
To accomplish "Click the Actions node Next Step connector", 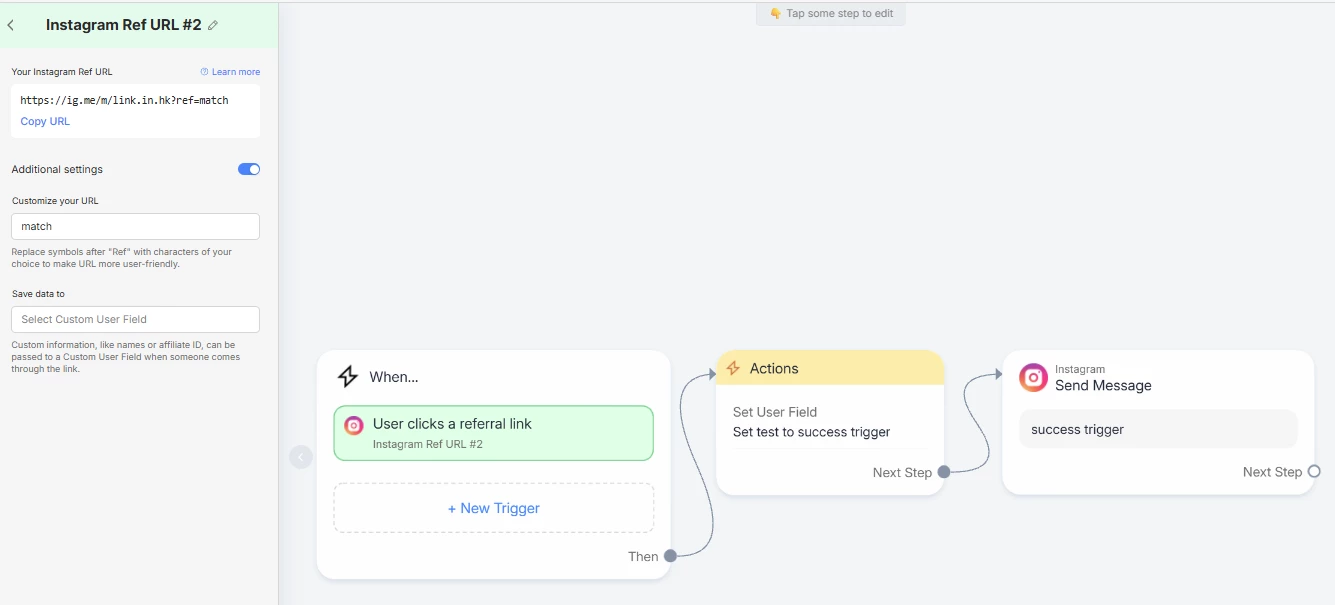I will 943,472.
